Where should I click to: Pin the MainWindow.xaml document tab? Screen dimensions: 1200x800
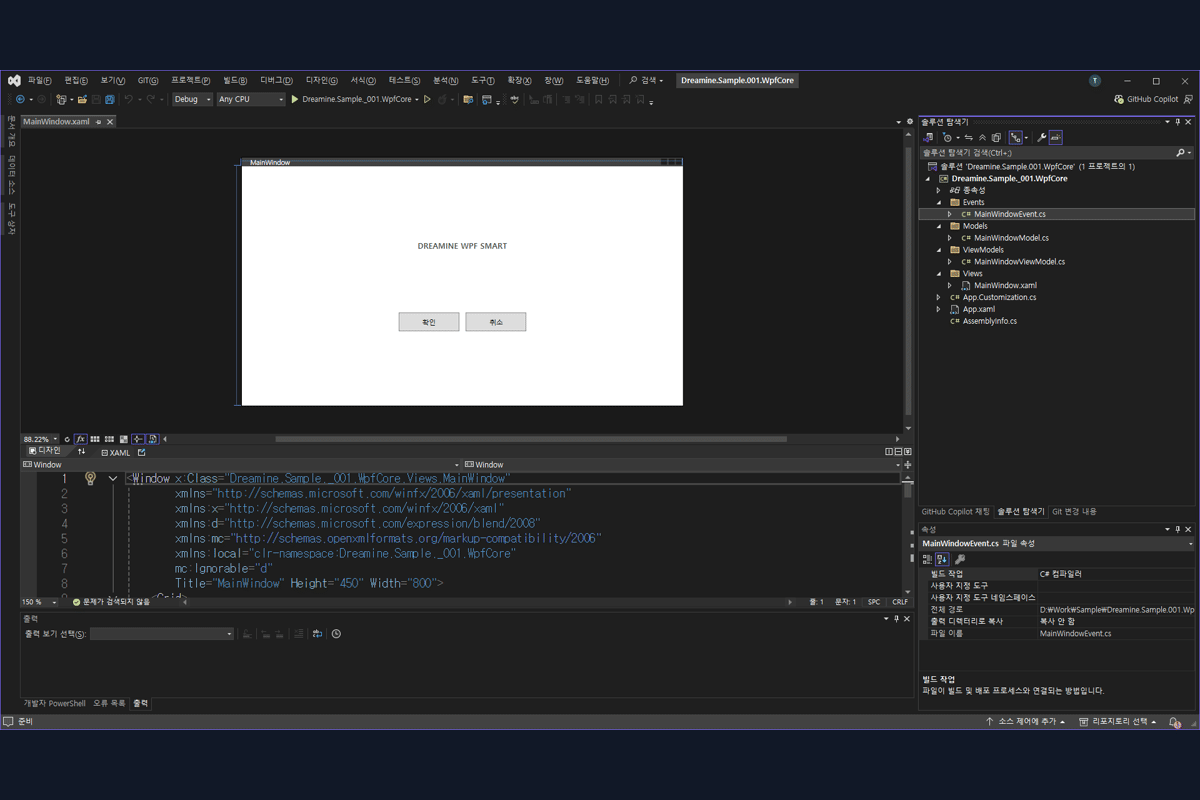point(98,122)
